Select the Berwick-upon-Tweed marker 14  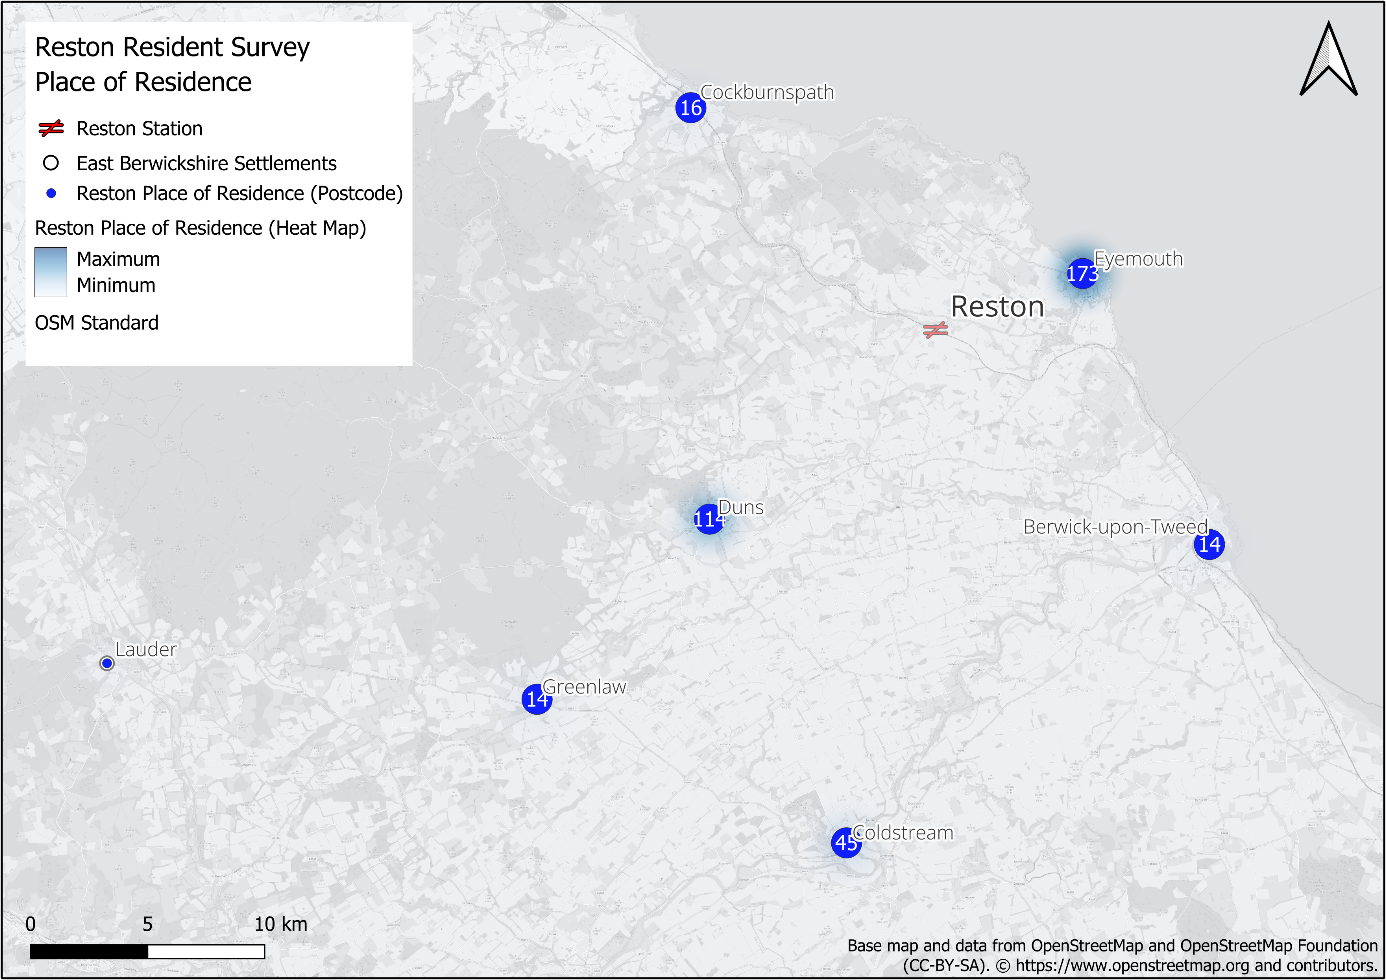pos(1210,544)
